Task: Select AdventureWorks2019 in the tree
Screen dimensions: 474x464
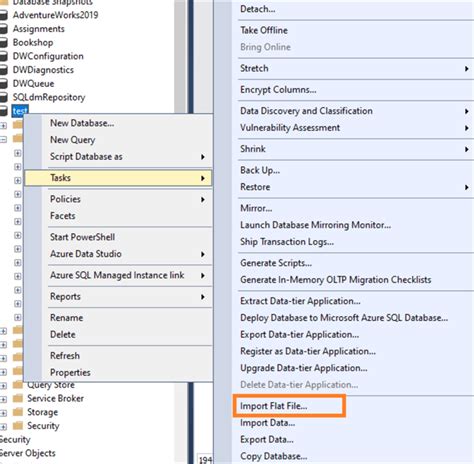Action: coord(55,15)
